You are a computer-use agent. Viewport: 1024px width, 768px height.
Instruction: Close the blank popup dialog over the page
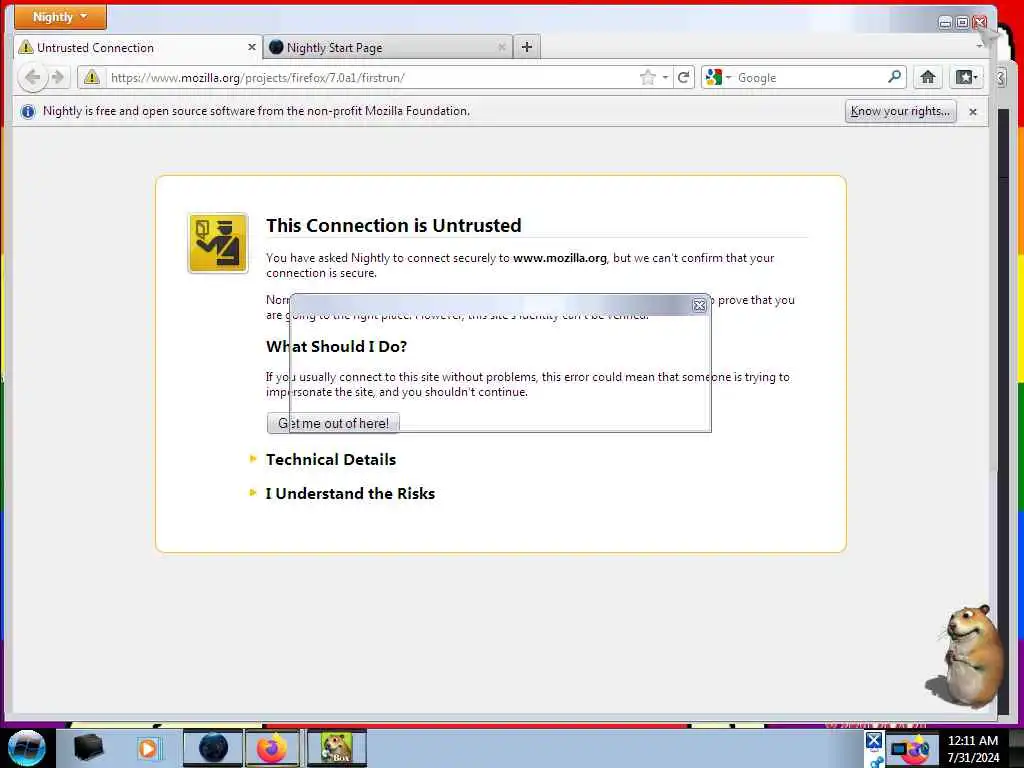pos(699,305)
